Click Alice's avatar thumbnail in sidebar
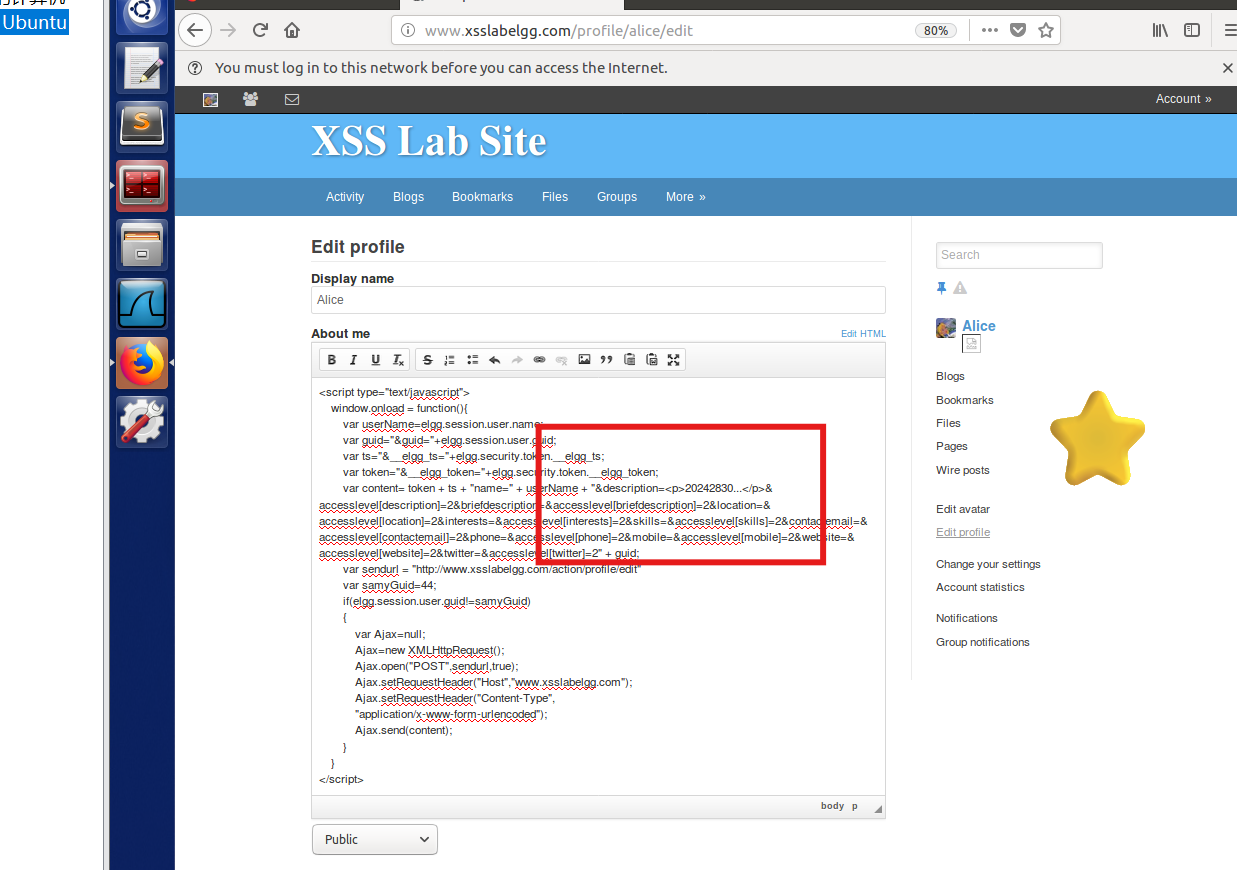1237x870 pixels. click(x=945, y=328)
